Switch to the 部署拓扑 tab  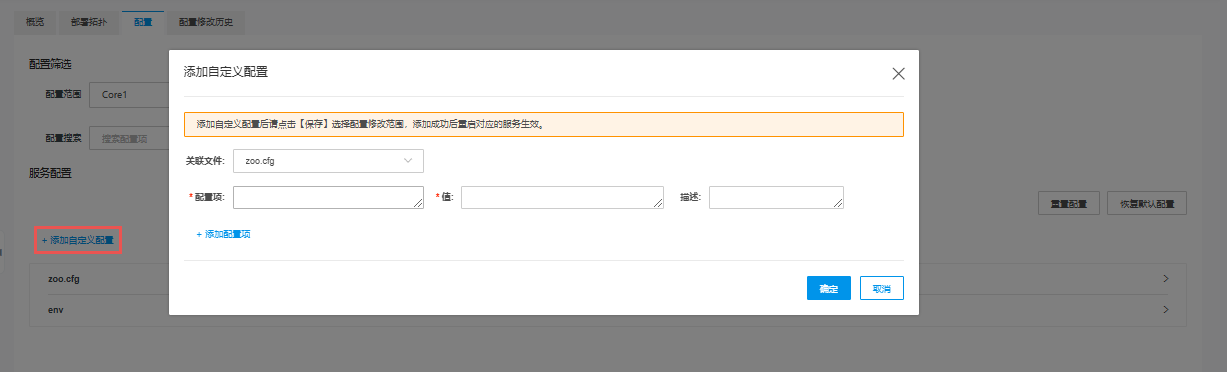[x=89, y=21]
